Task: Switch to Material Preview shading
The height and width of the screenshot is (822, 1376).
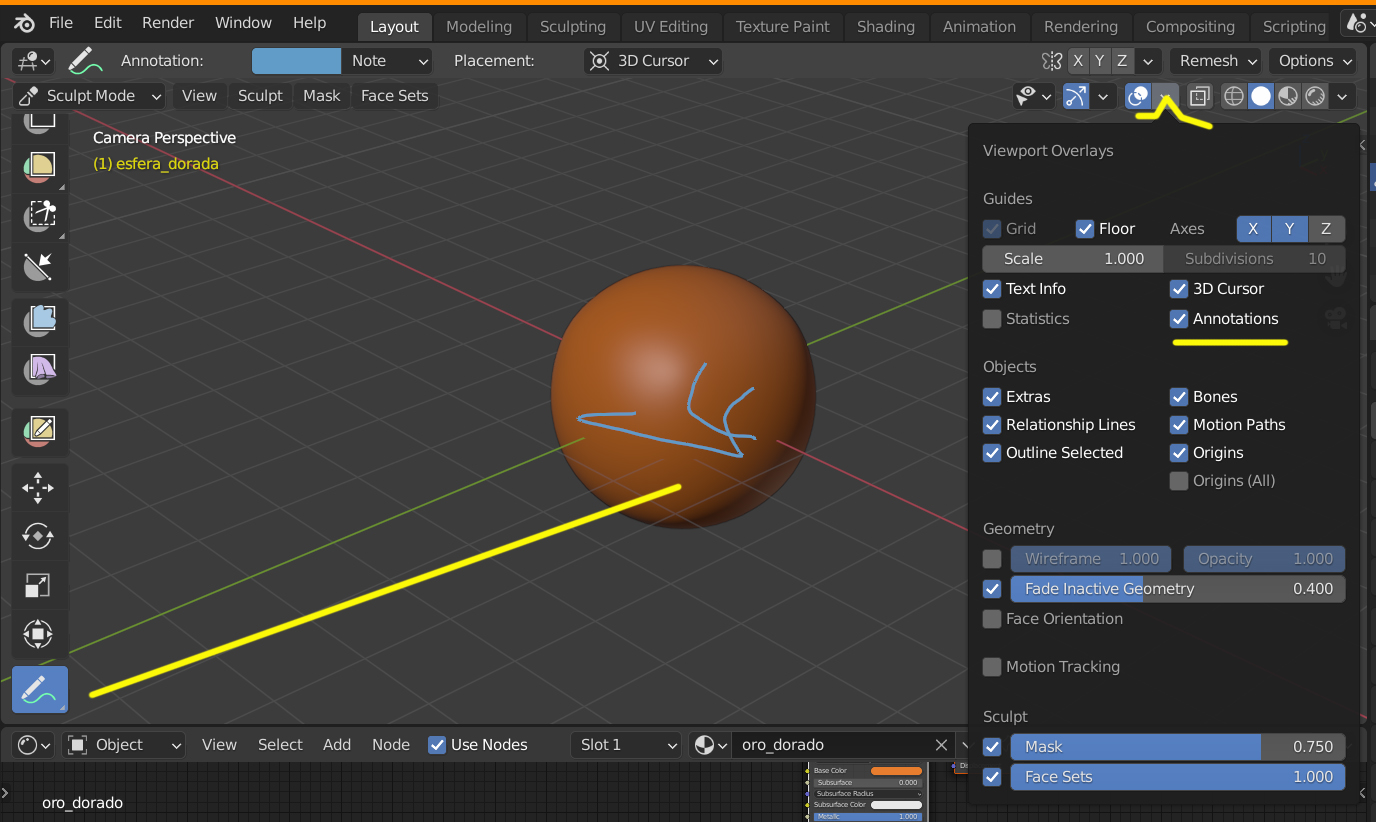Action: tap(1288, 96)
